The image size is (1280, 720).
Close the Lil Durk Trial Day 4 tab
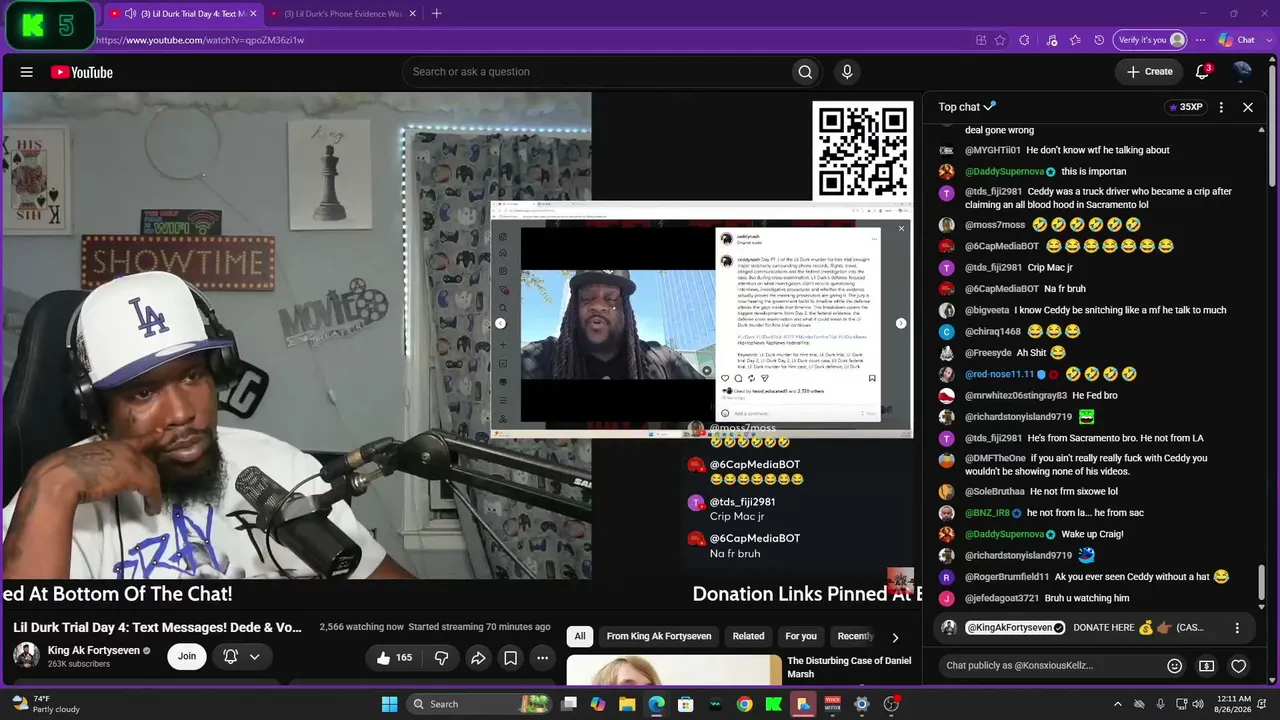click(253, 14)
